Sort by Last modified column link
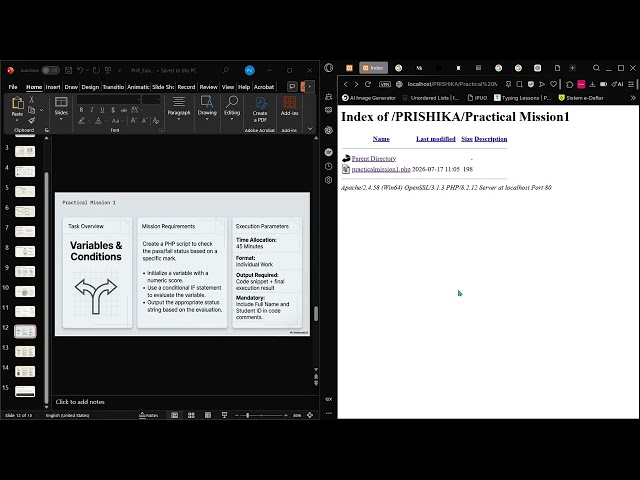The height and width of the screenshot is (480, 640). (436, 139)
